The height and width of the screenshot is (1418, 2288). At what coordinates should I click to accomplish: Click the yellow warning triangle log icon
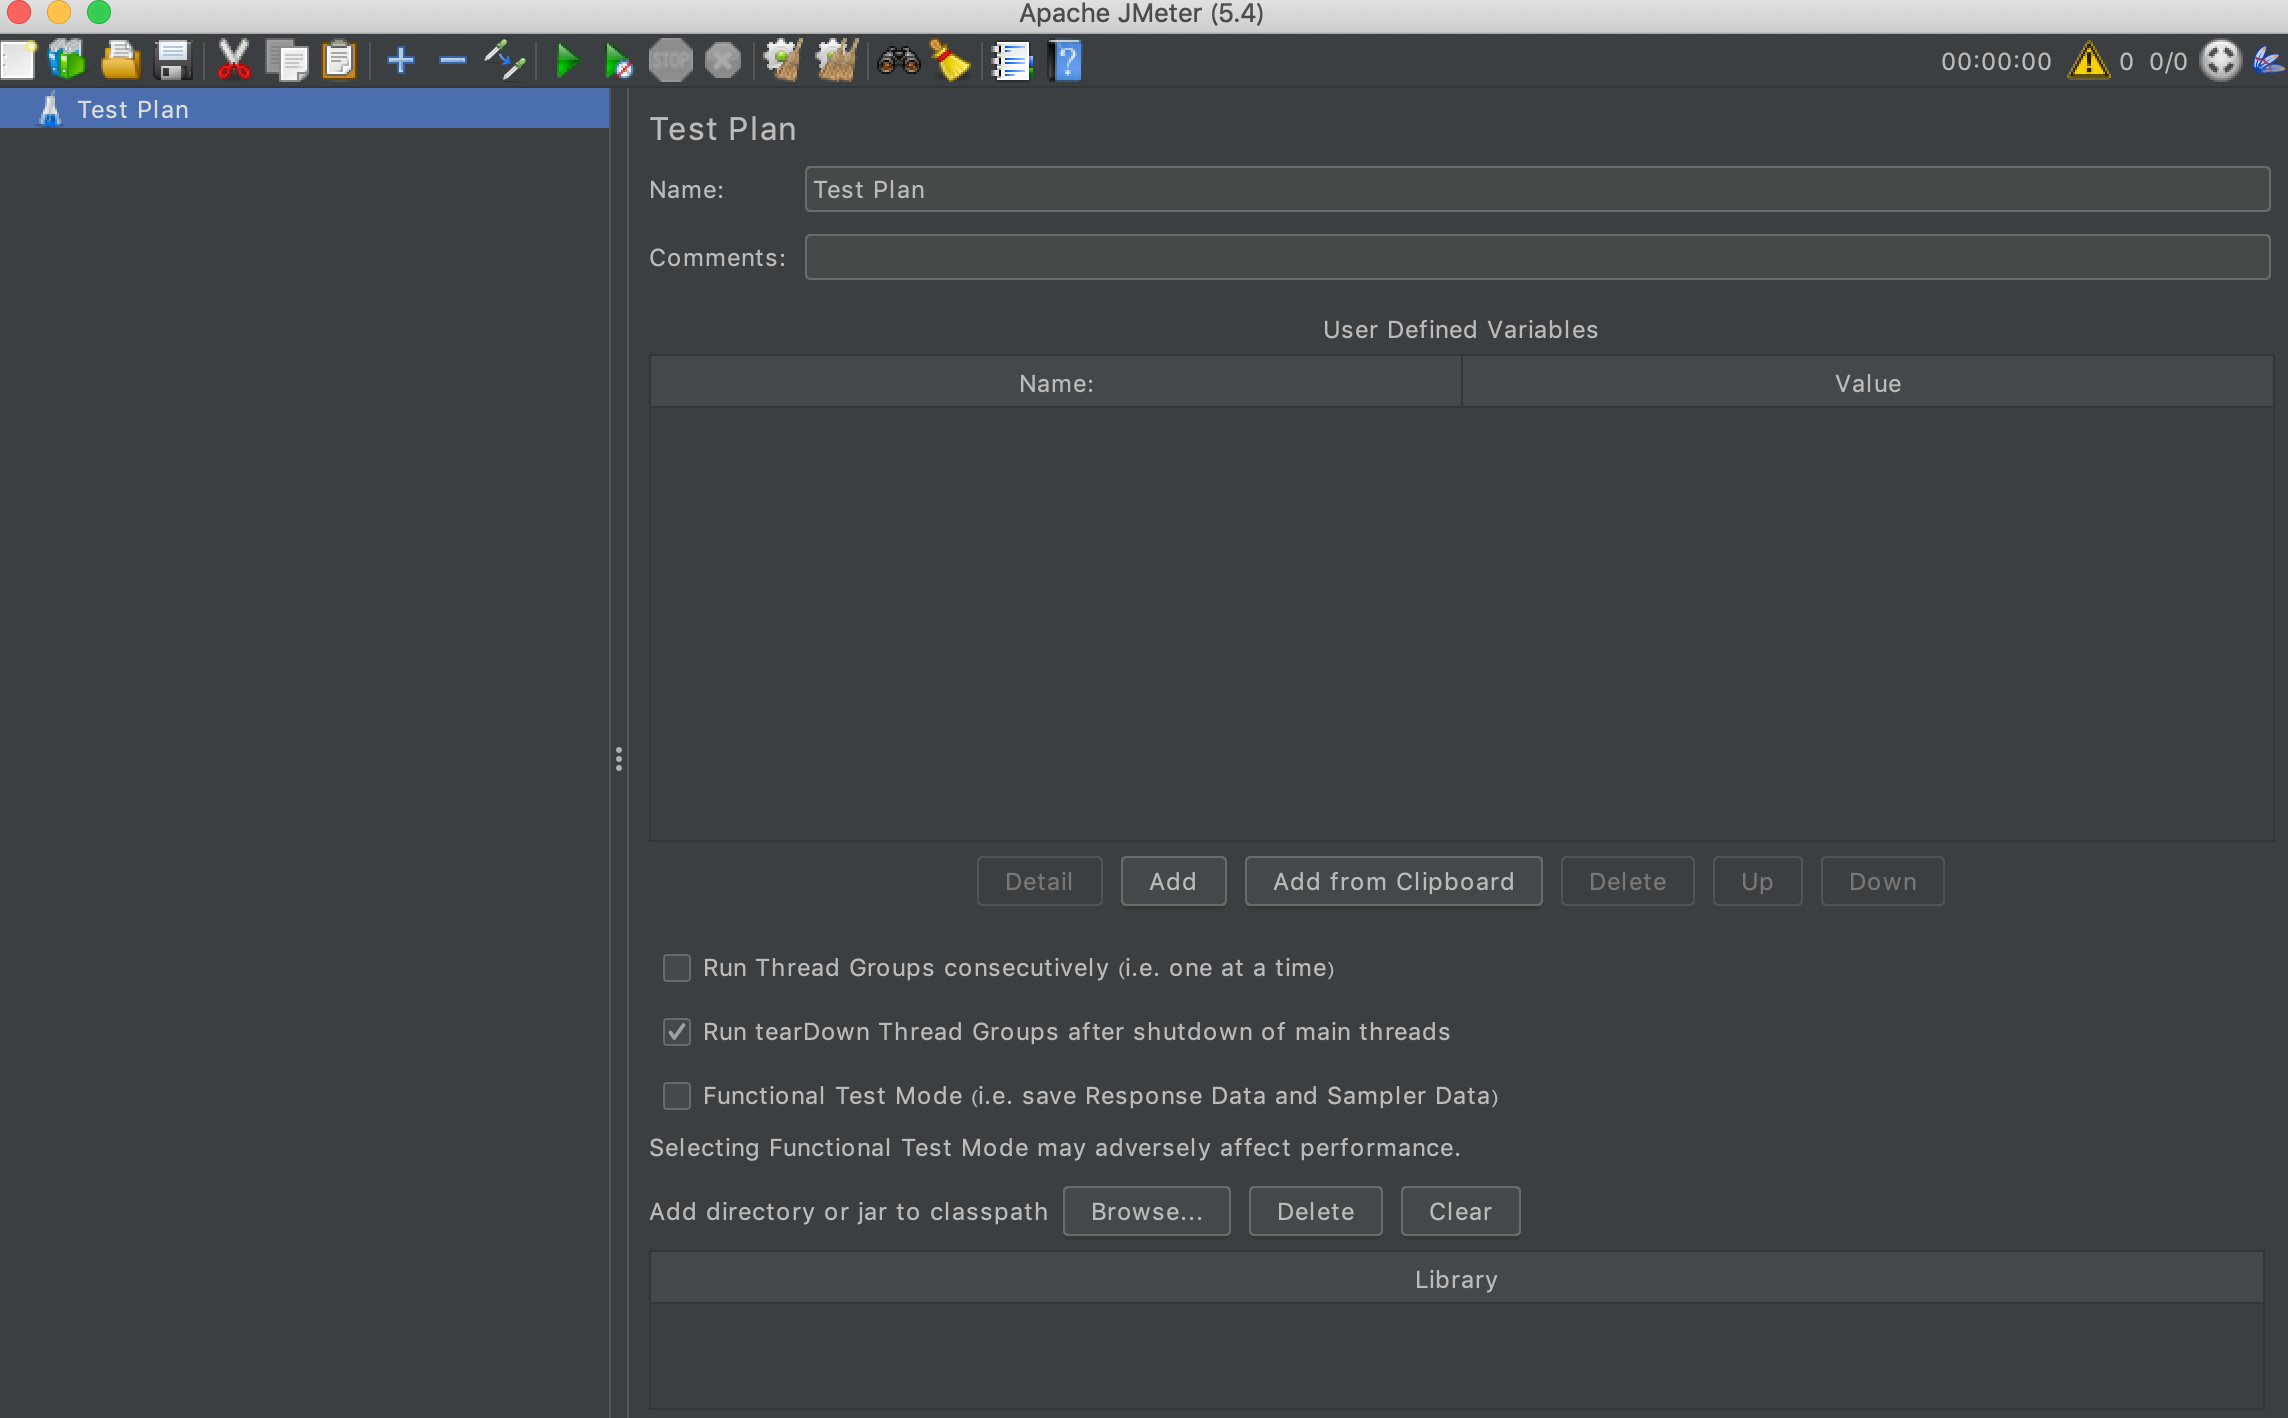pos(2088,61)
